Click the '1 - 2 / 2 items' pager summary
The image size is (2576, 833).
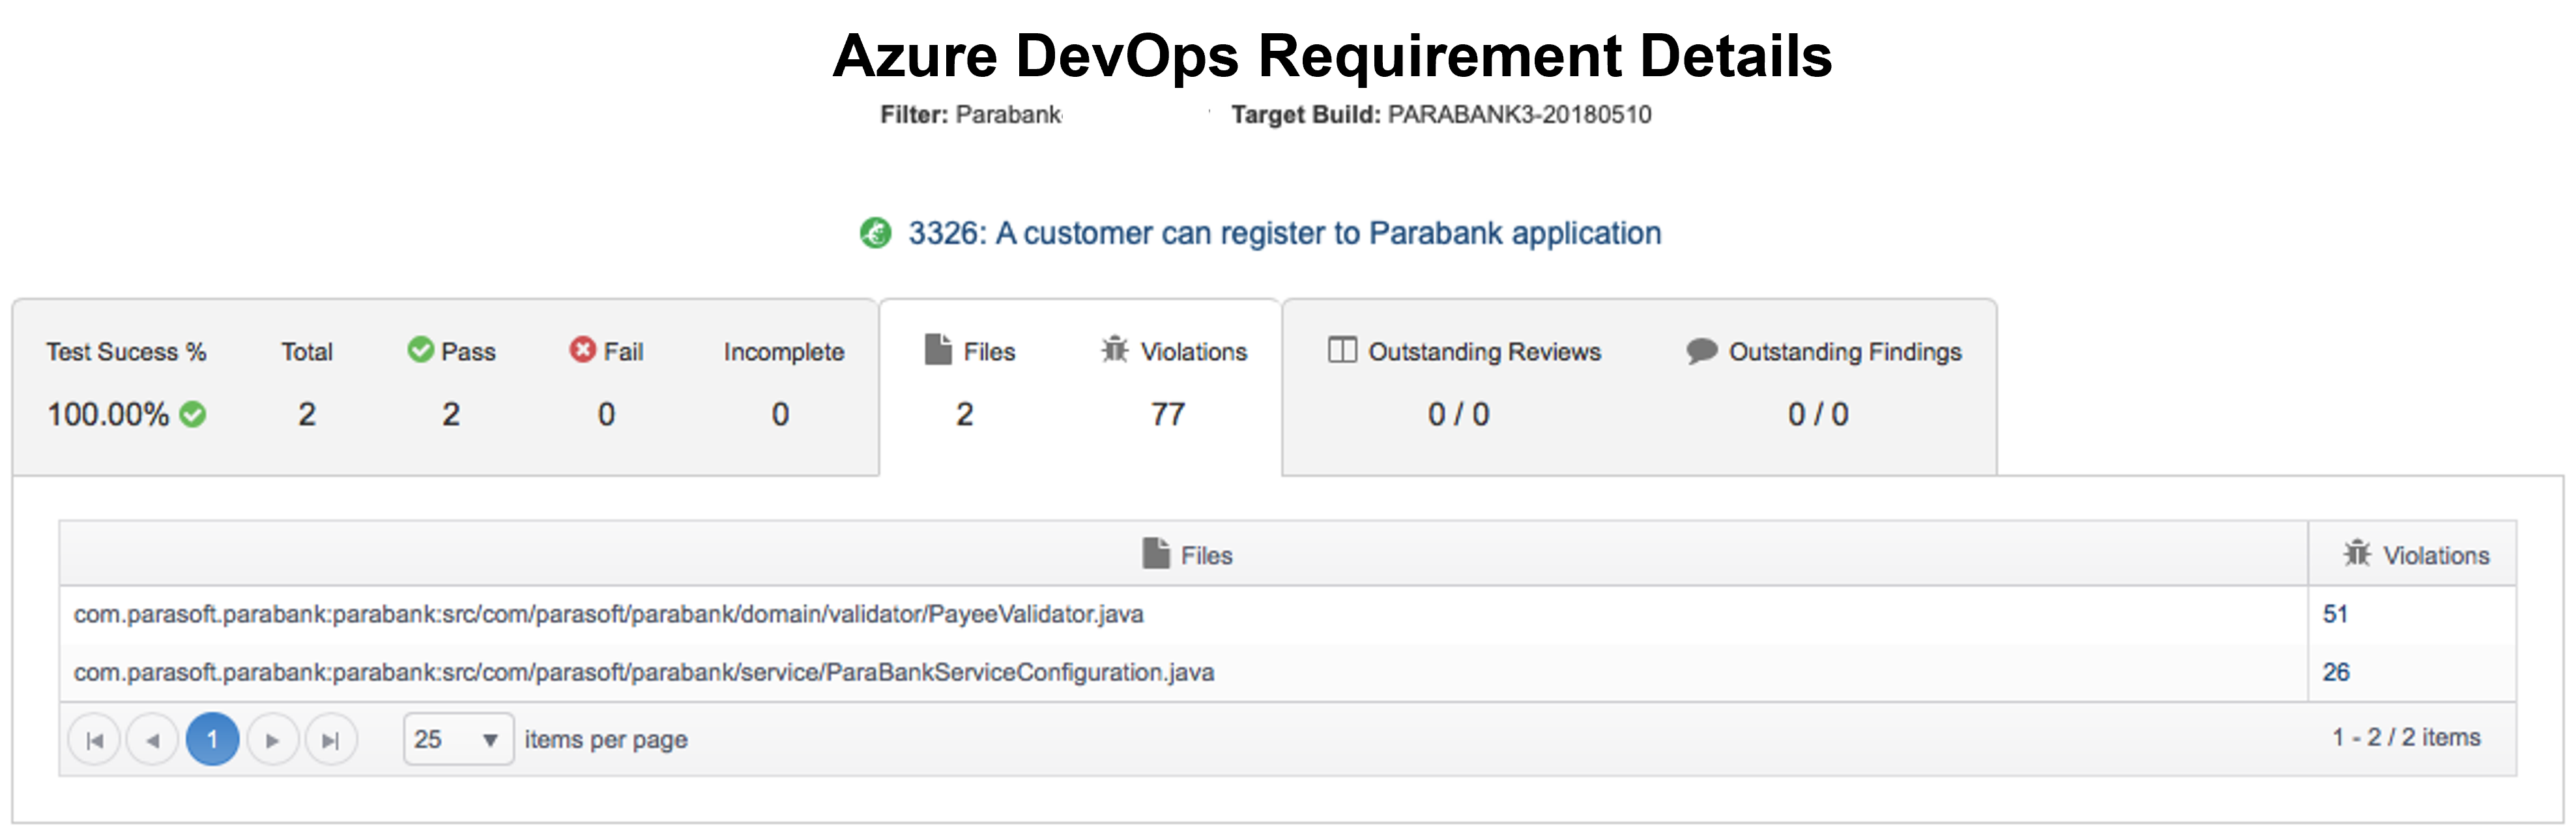pyautogui.click(x=2406, y=737)
